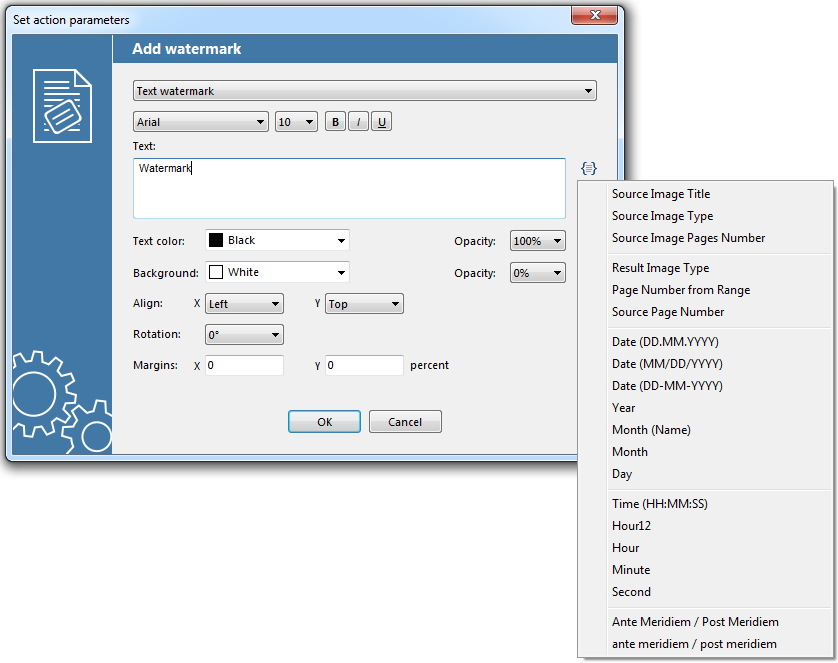Open the Text watermark type dropdown
This screenshot has width=838, height=663.
click(x=365, y=91)
